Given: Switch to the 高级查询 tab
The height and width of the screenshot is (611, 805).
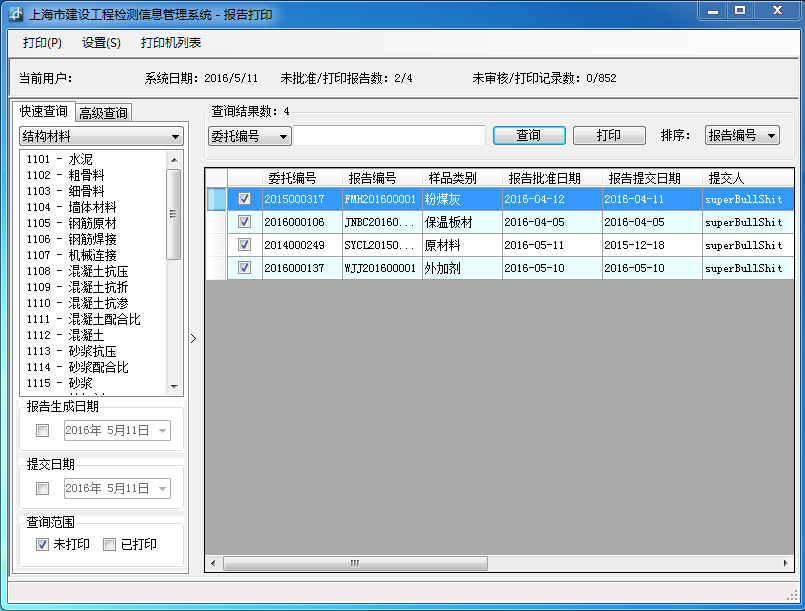Looking at the screenshot, I should point(104,113).
